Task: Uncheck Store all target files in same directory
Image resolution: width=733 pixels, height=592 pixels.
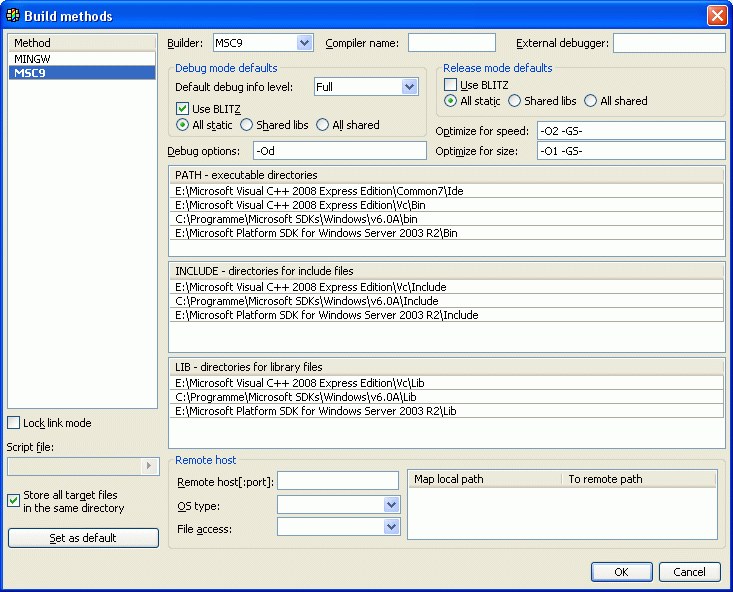Action: (14, 501)
